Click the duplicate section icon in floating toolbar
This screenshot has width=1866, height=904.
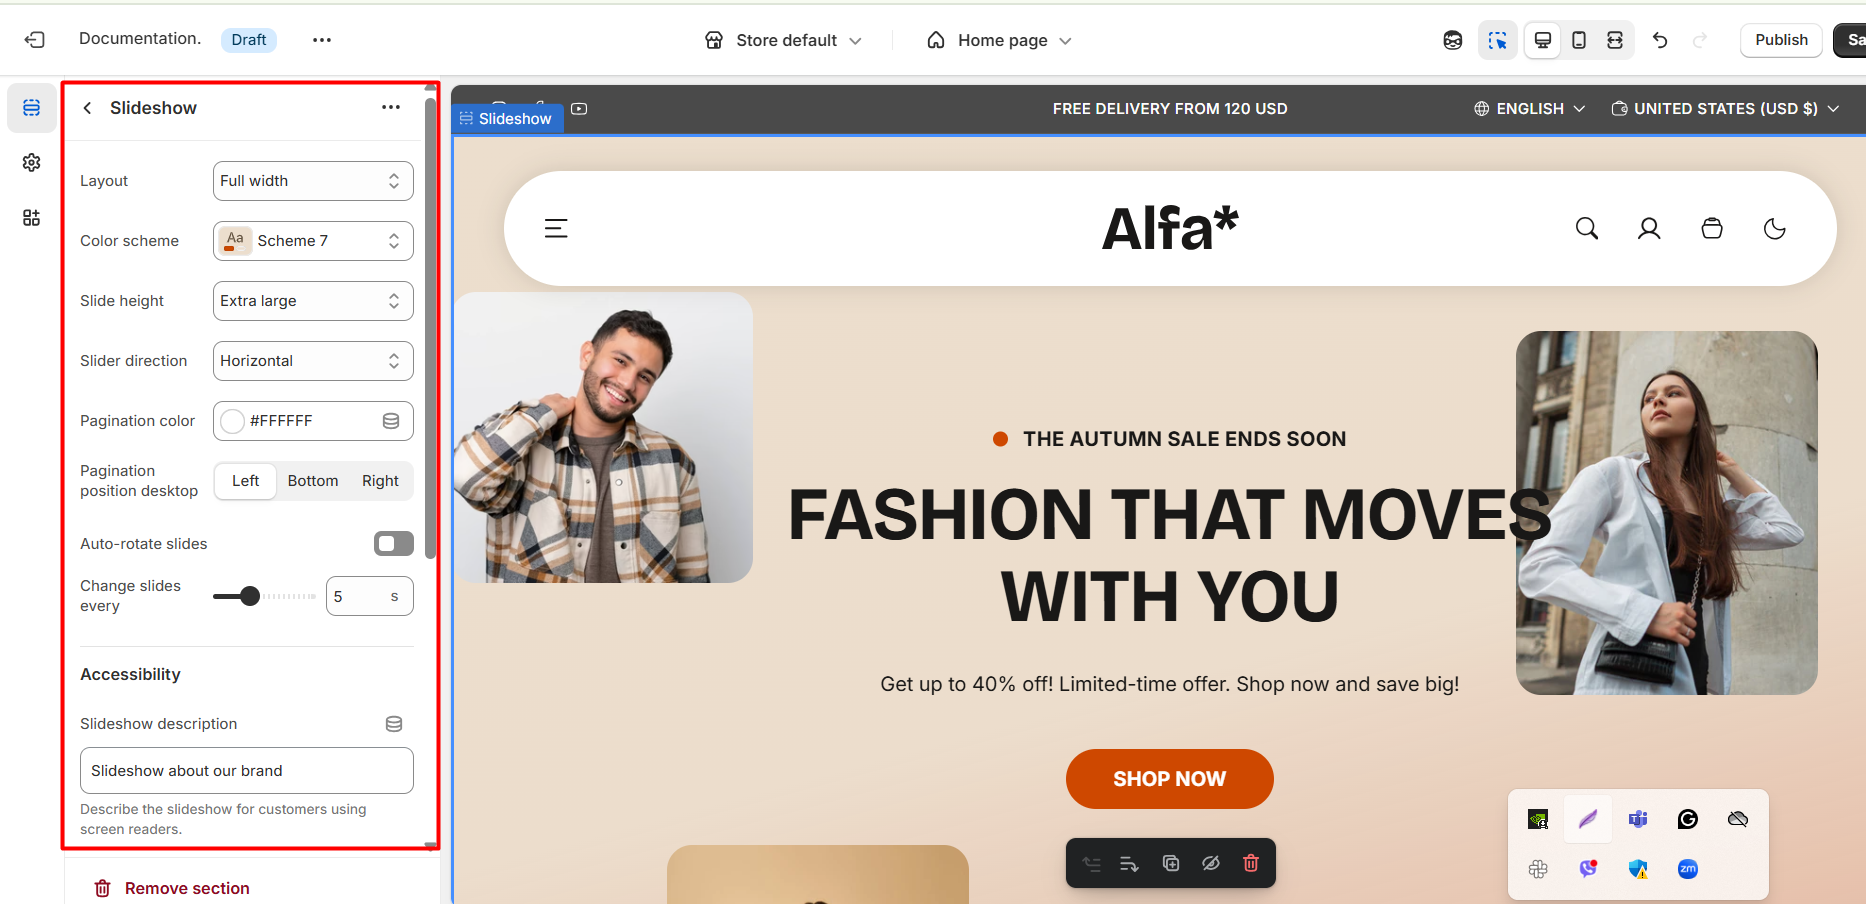(x=1171, y=863)
